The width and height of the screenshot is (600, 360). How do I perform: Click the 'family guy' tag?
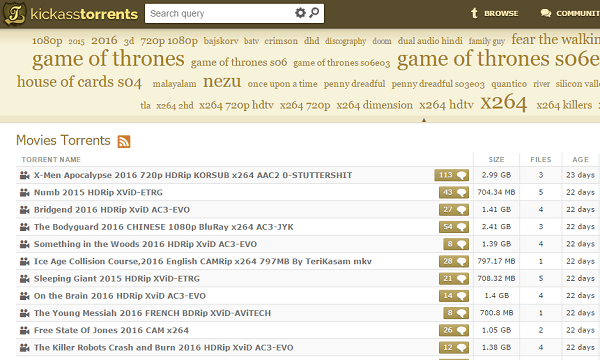pyautogui.click(x=487, y=41)
